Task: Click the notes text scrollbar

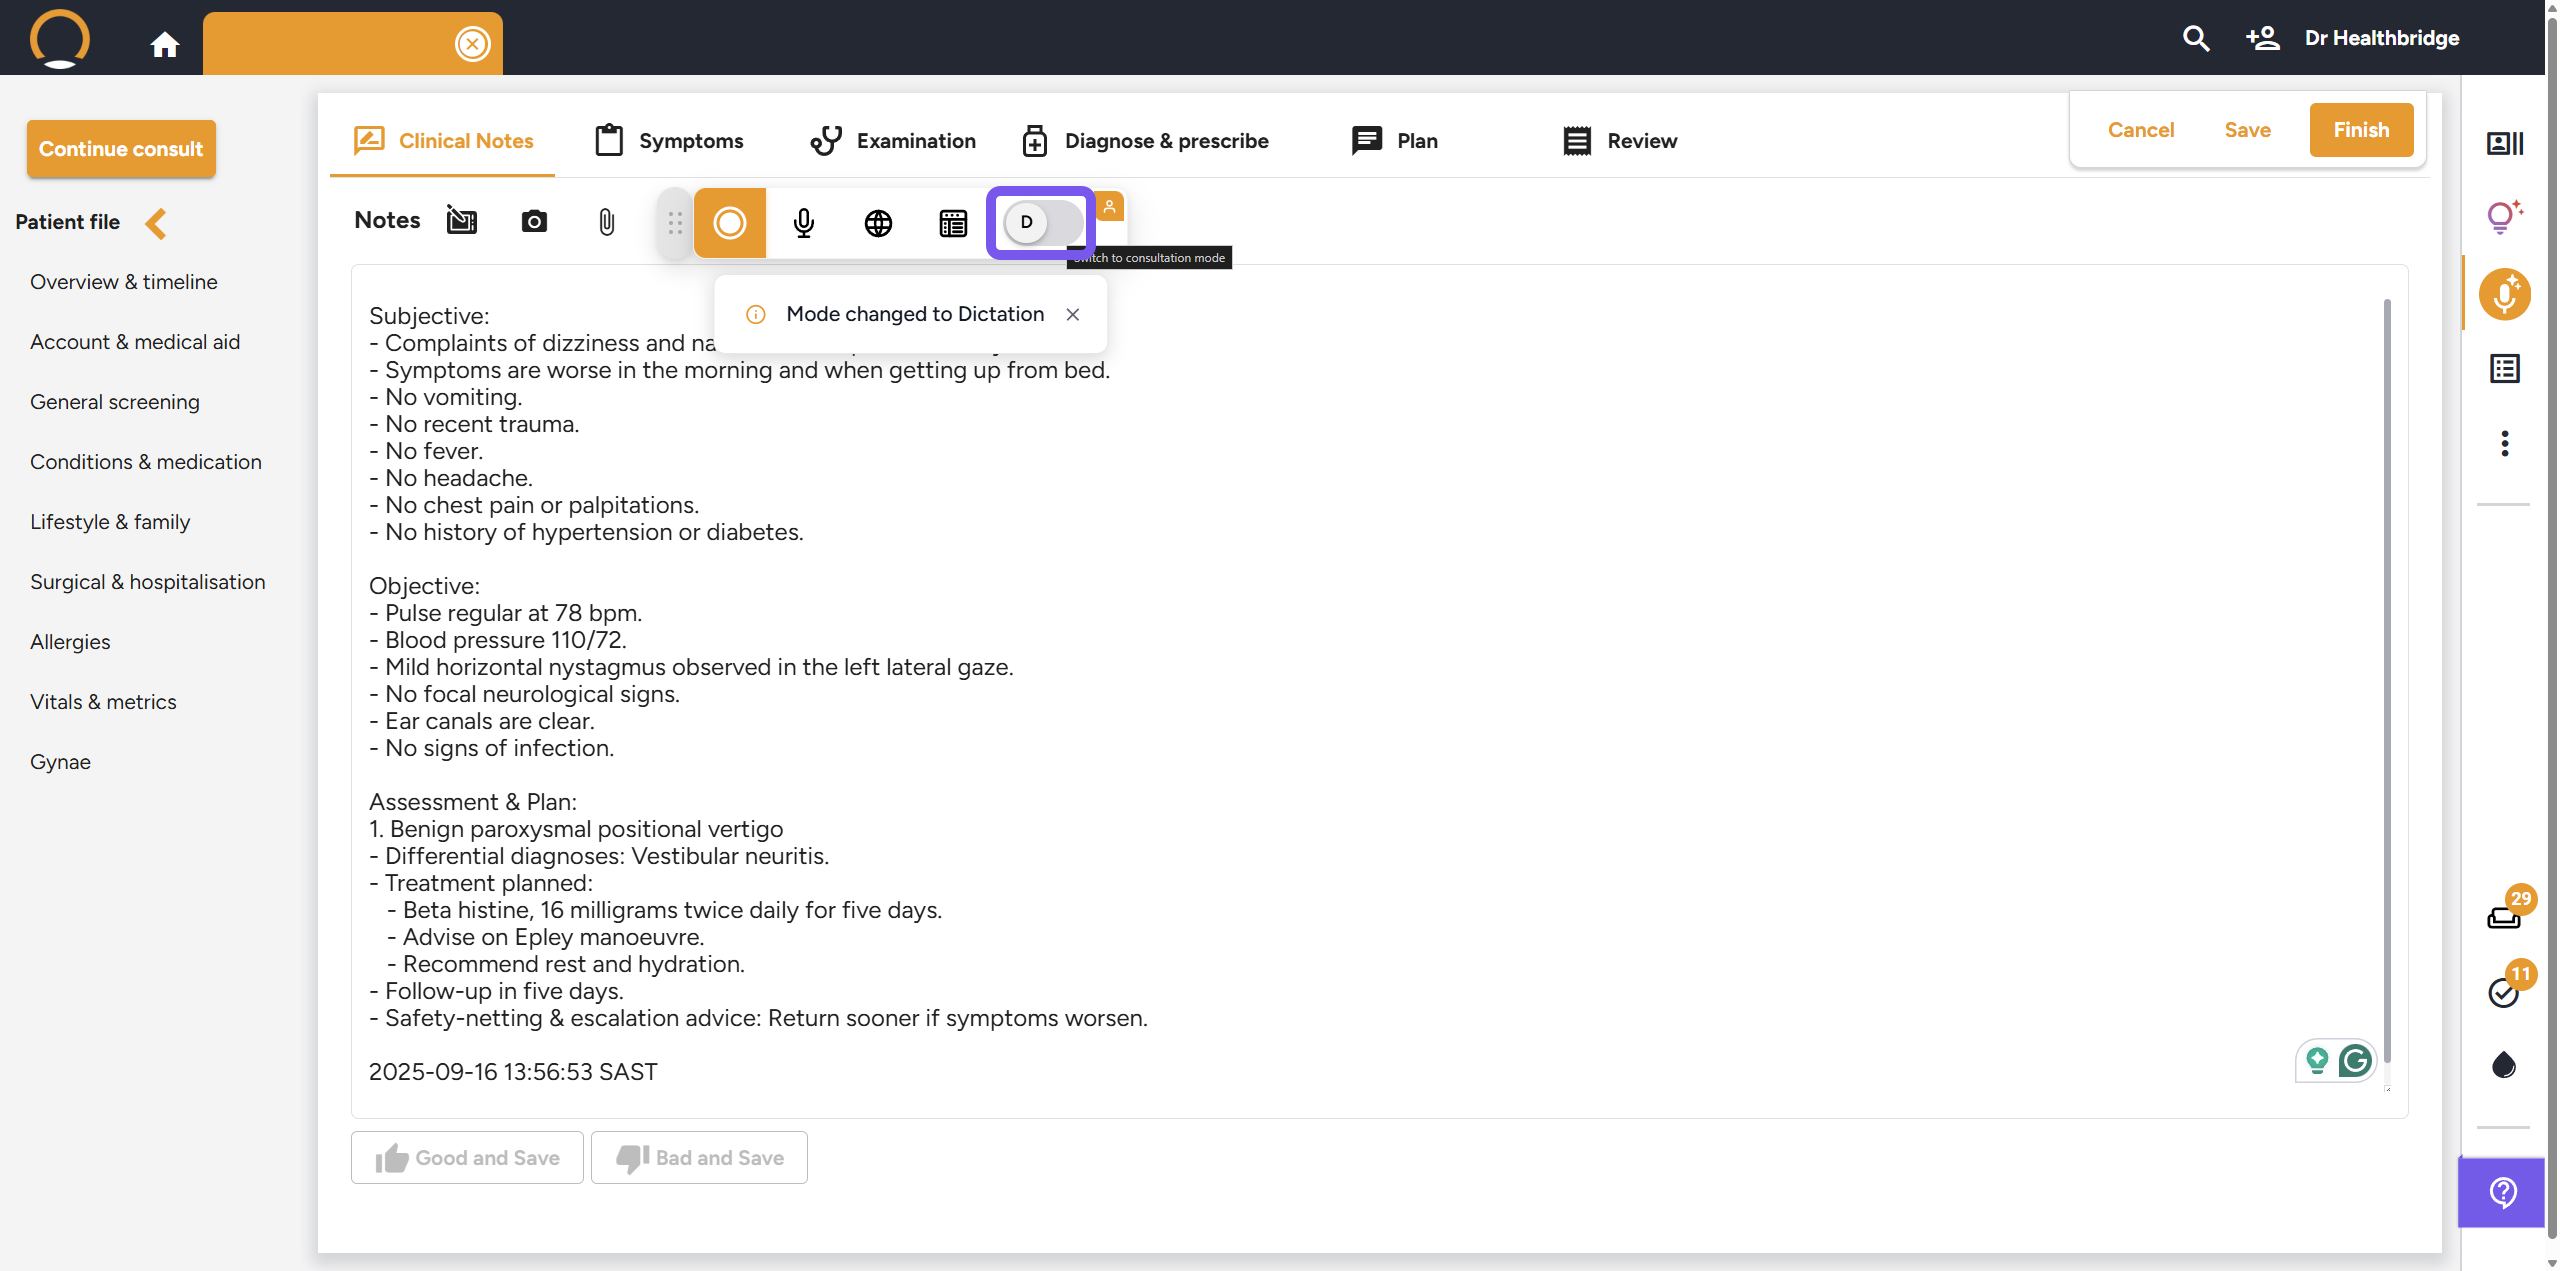Action: click(x=2387, y=680)
